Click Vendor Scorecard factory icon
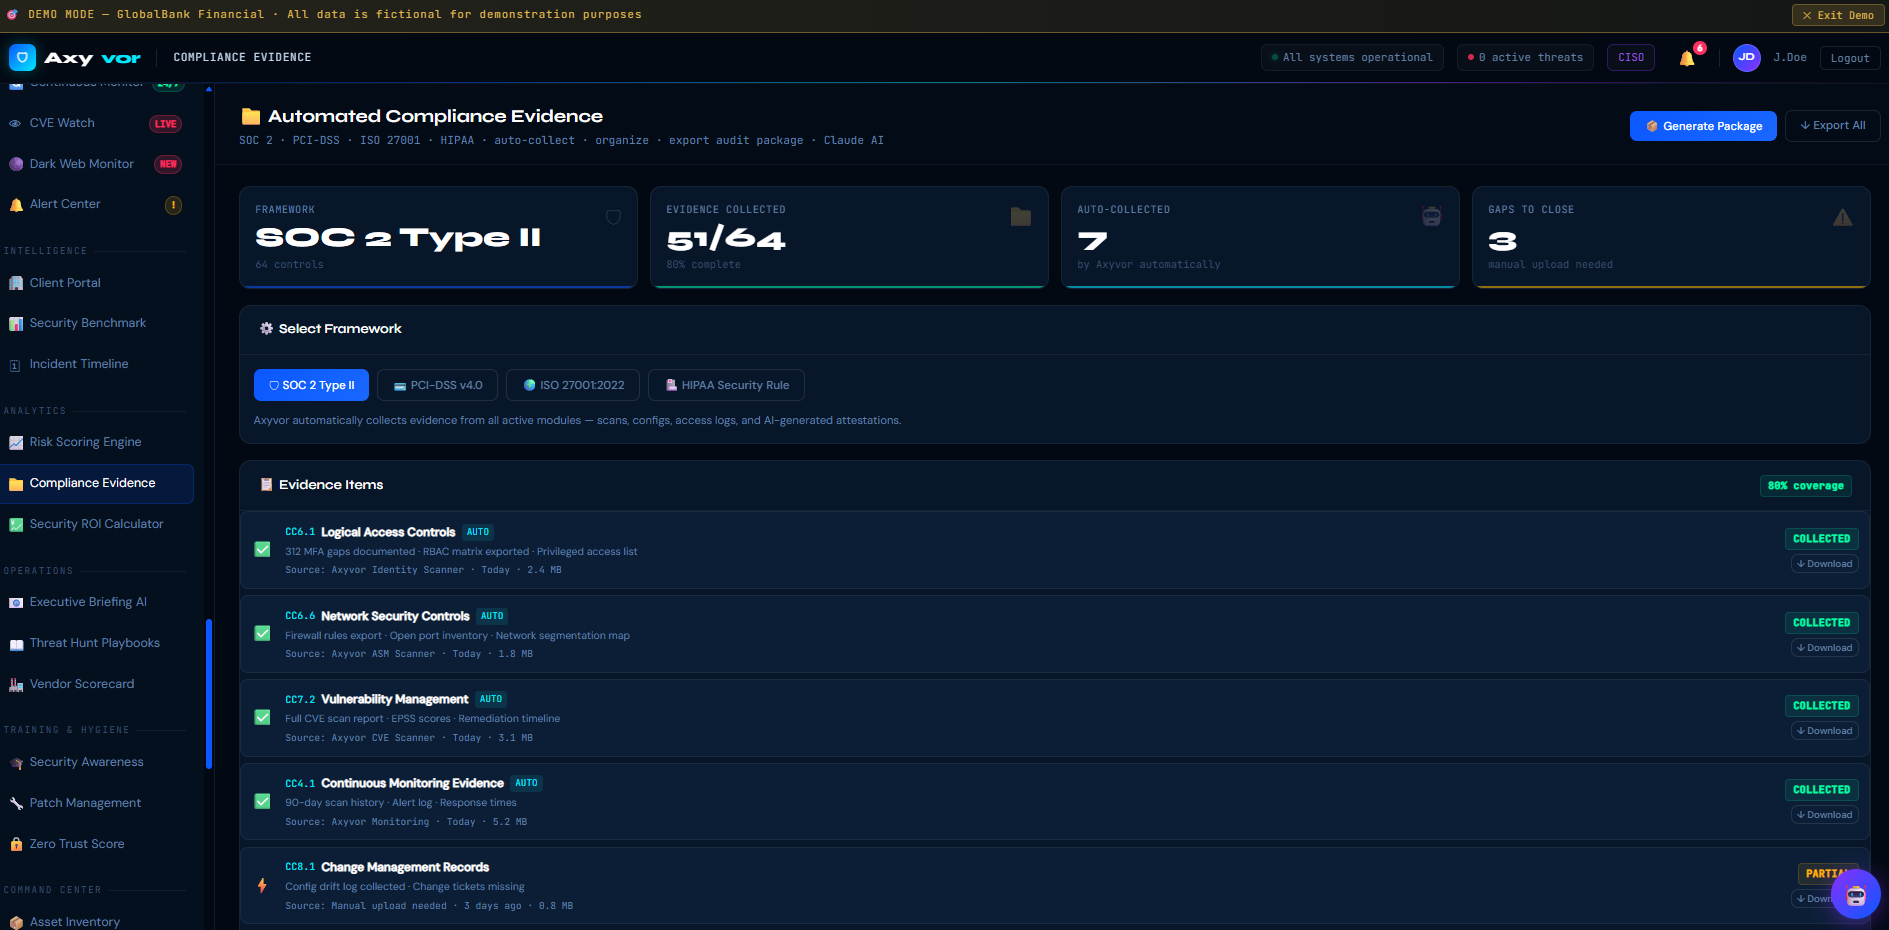Screen dimensions: 1889x930 16,685
